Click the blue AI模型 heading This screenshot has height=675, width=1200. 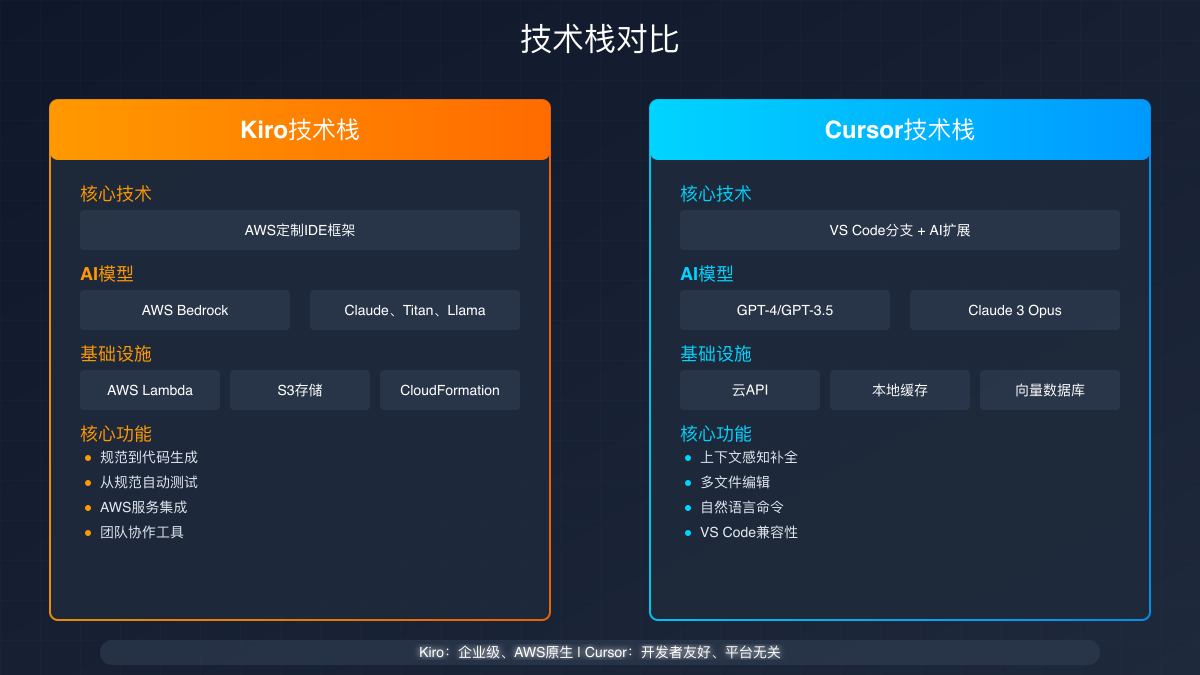pyautogui.click(x=707, y=274)
